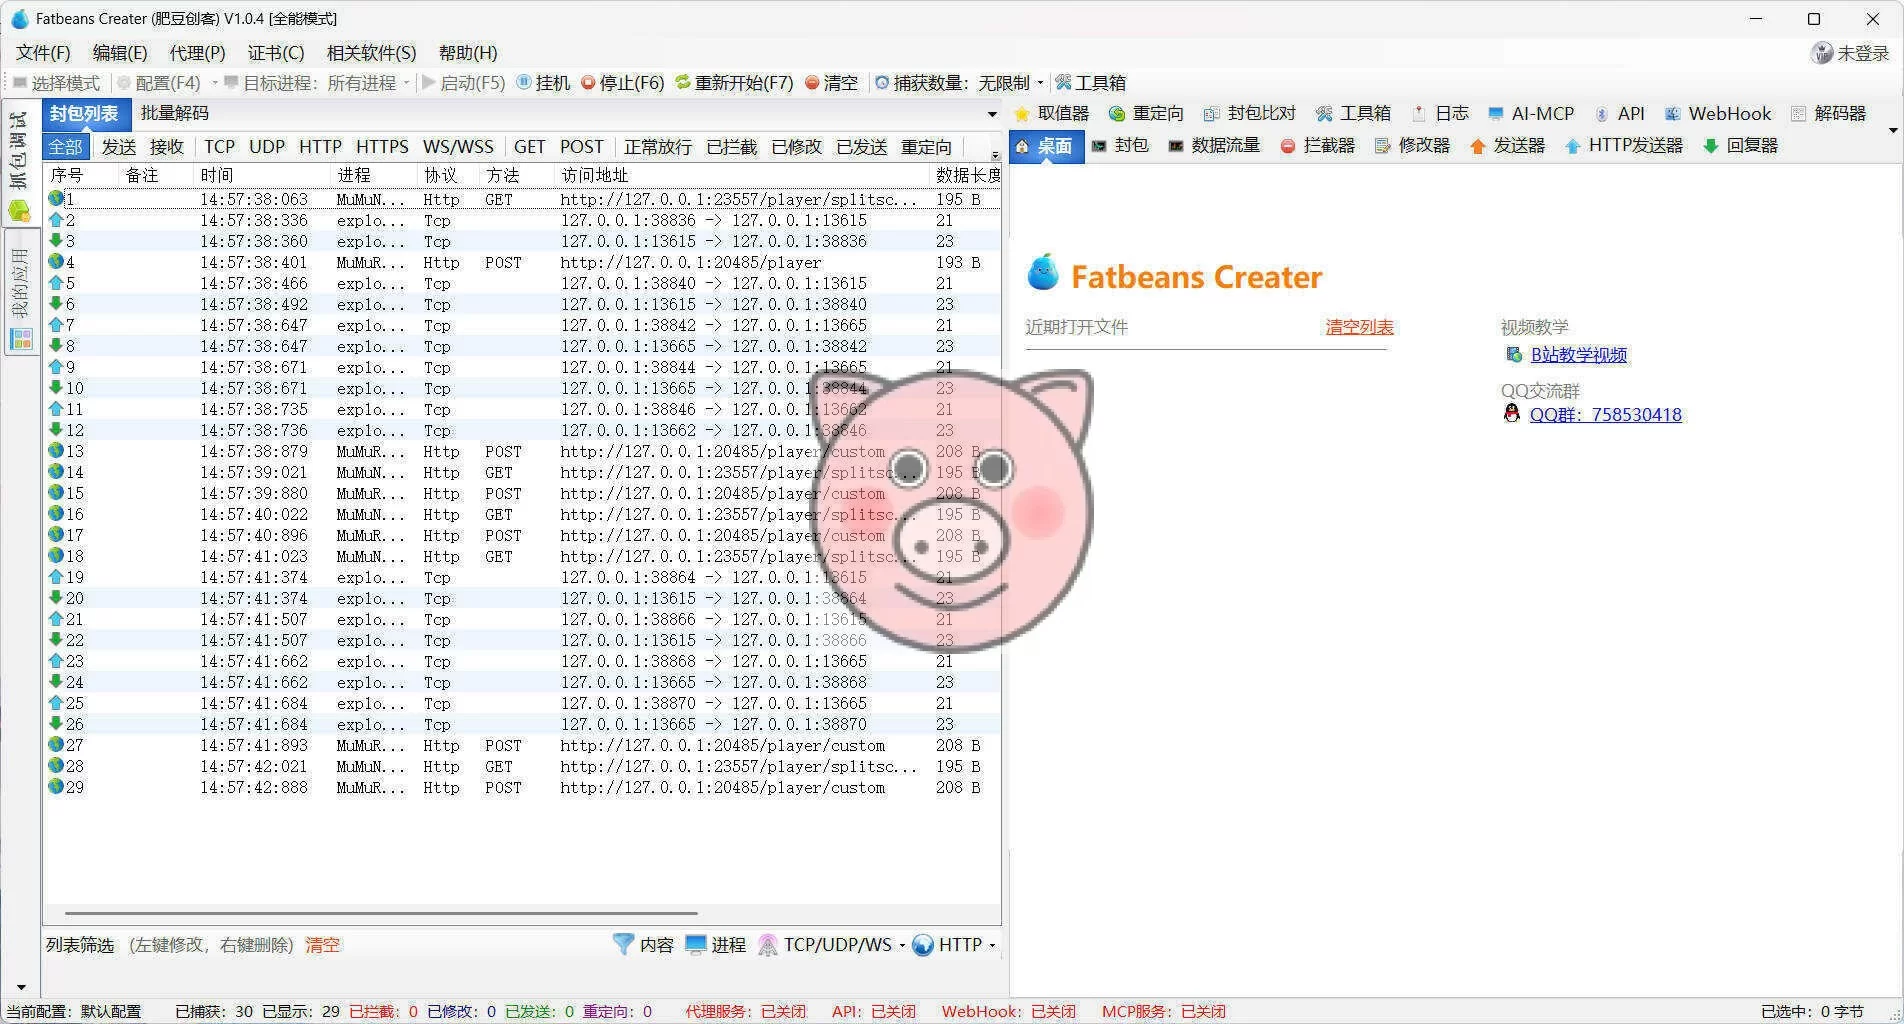Open the 发送器 tab
The height and width of the screenshot is (1024, 1904).
pyautogui.click(x=1508, y=146)
